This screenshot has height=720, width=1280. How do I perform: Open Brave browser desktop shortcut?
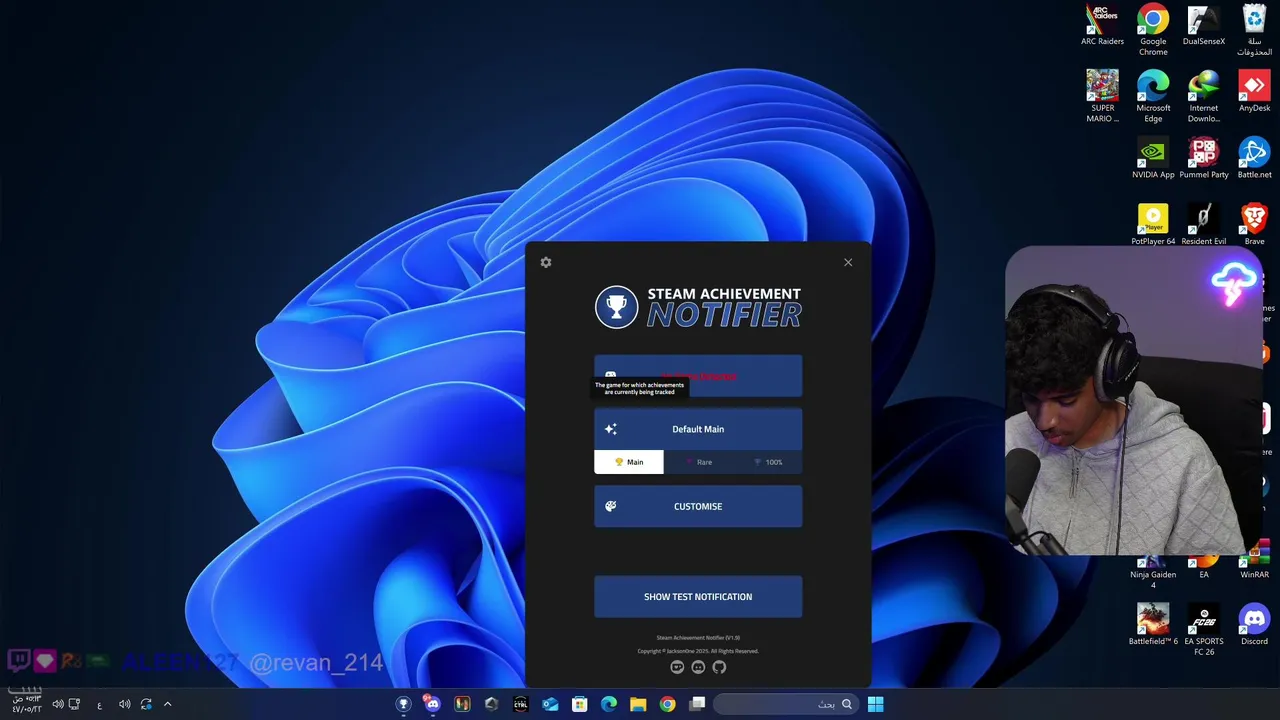click(1254, 225)
